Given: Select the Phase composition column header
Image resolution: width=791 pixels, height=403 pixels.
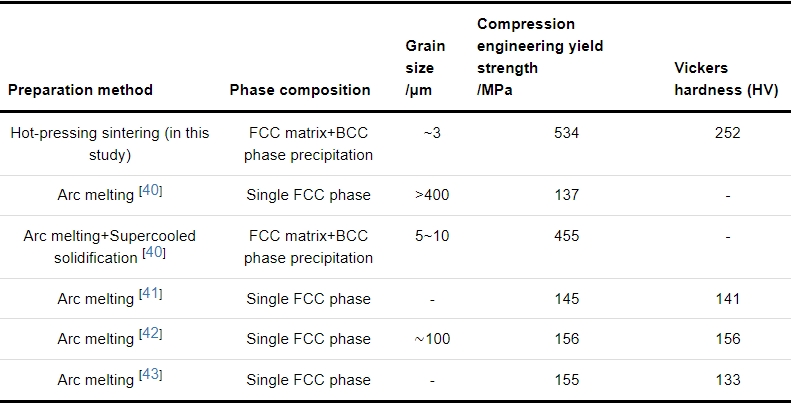Looking at the screenshot, I should point(300,90).
